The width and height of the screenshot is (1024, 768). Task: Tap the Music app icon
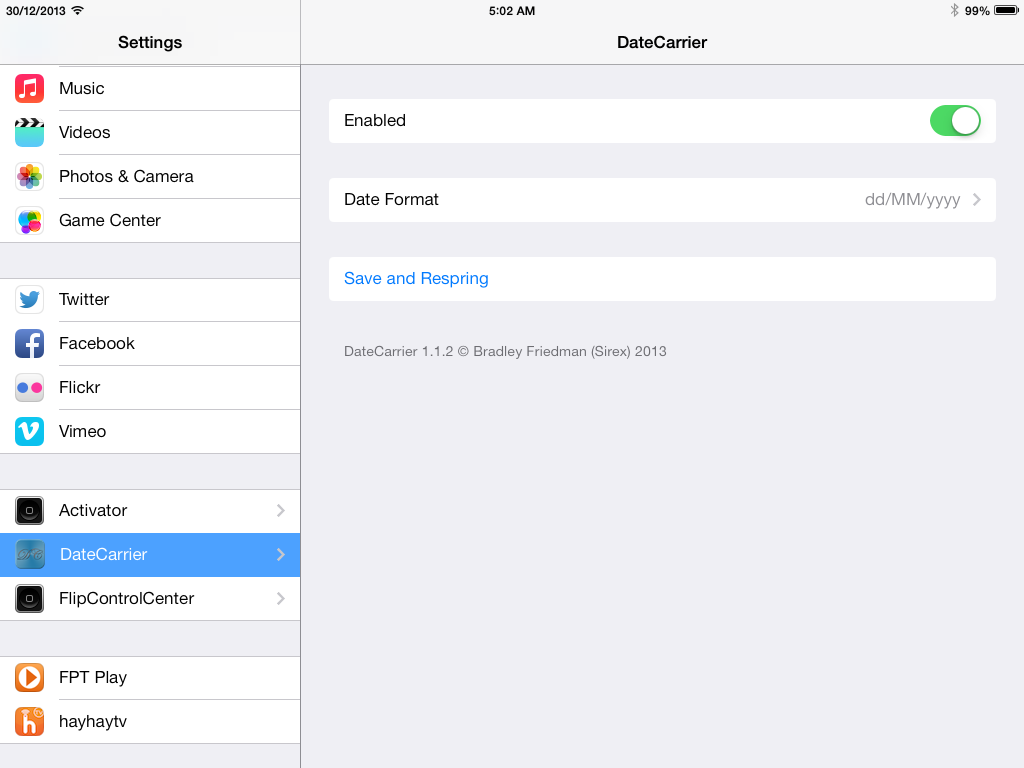pyautogui.click(x=29, y=88)
